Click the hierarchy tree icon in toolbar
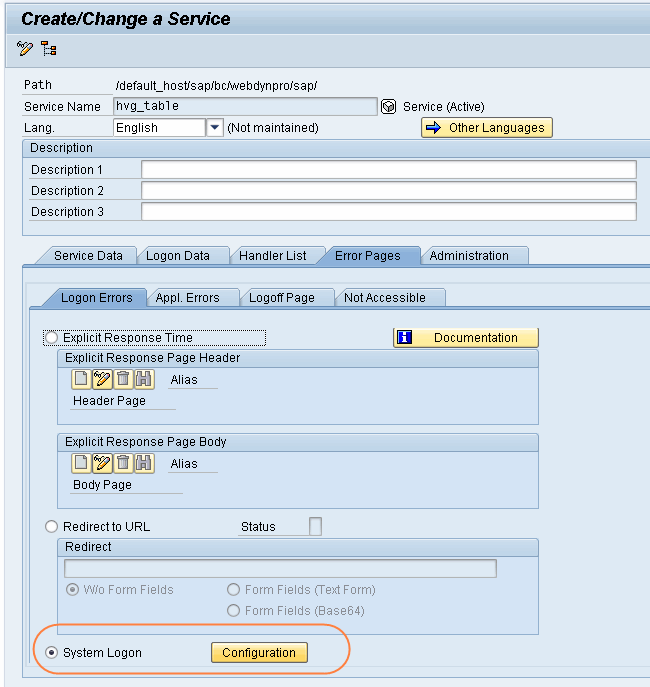Screen dimensions: 650x687 49,49
